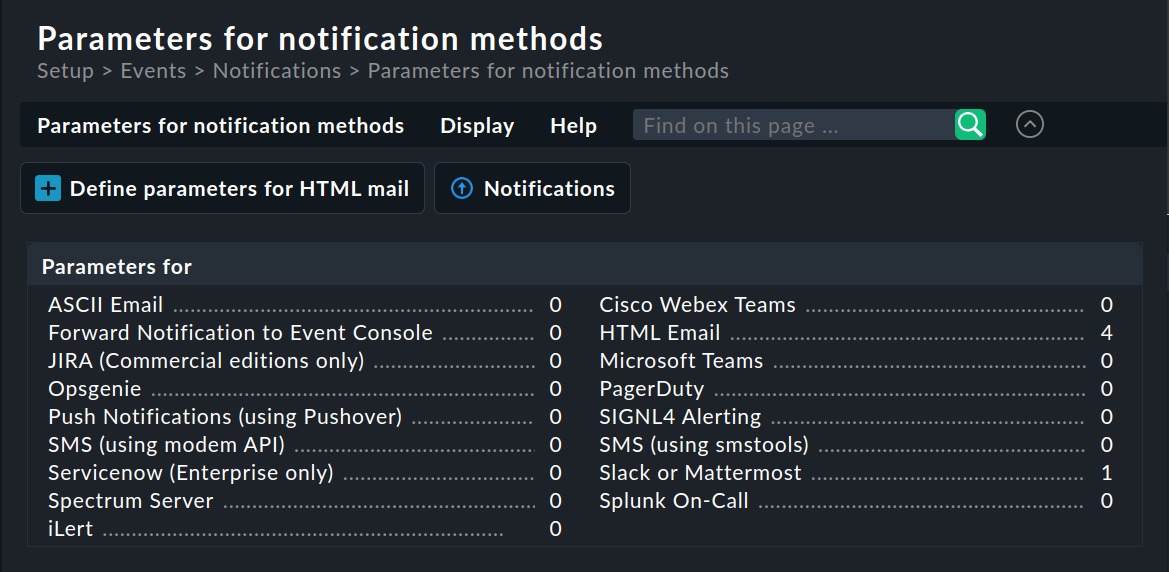Click the HTML Email count 4

pos(1106,333)
